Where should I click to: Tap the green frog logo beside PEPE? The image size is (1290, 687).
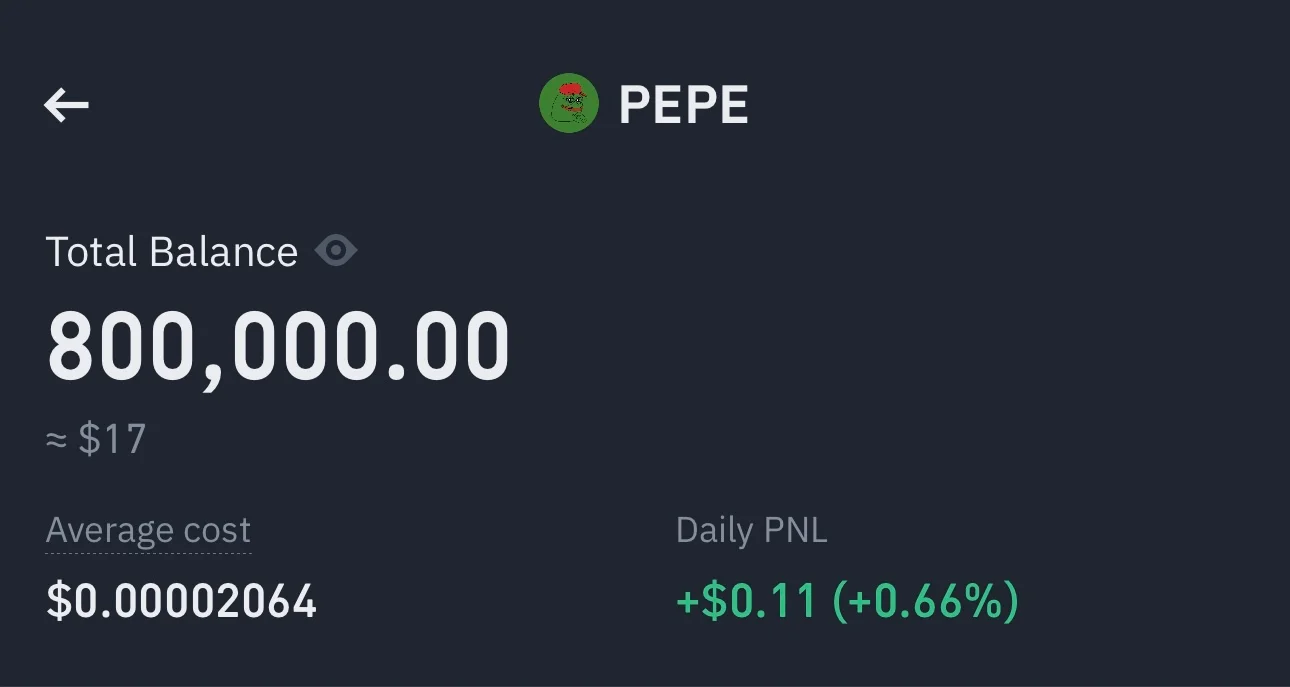pos(569,104)
